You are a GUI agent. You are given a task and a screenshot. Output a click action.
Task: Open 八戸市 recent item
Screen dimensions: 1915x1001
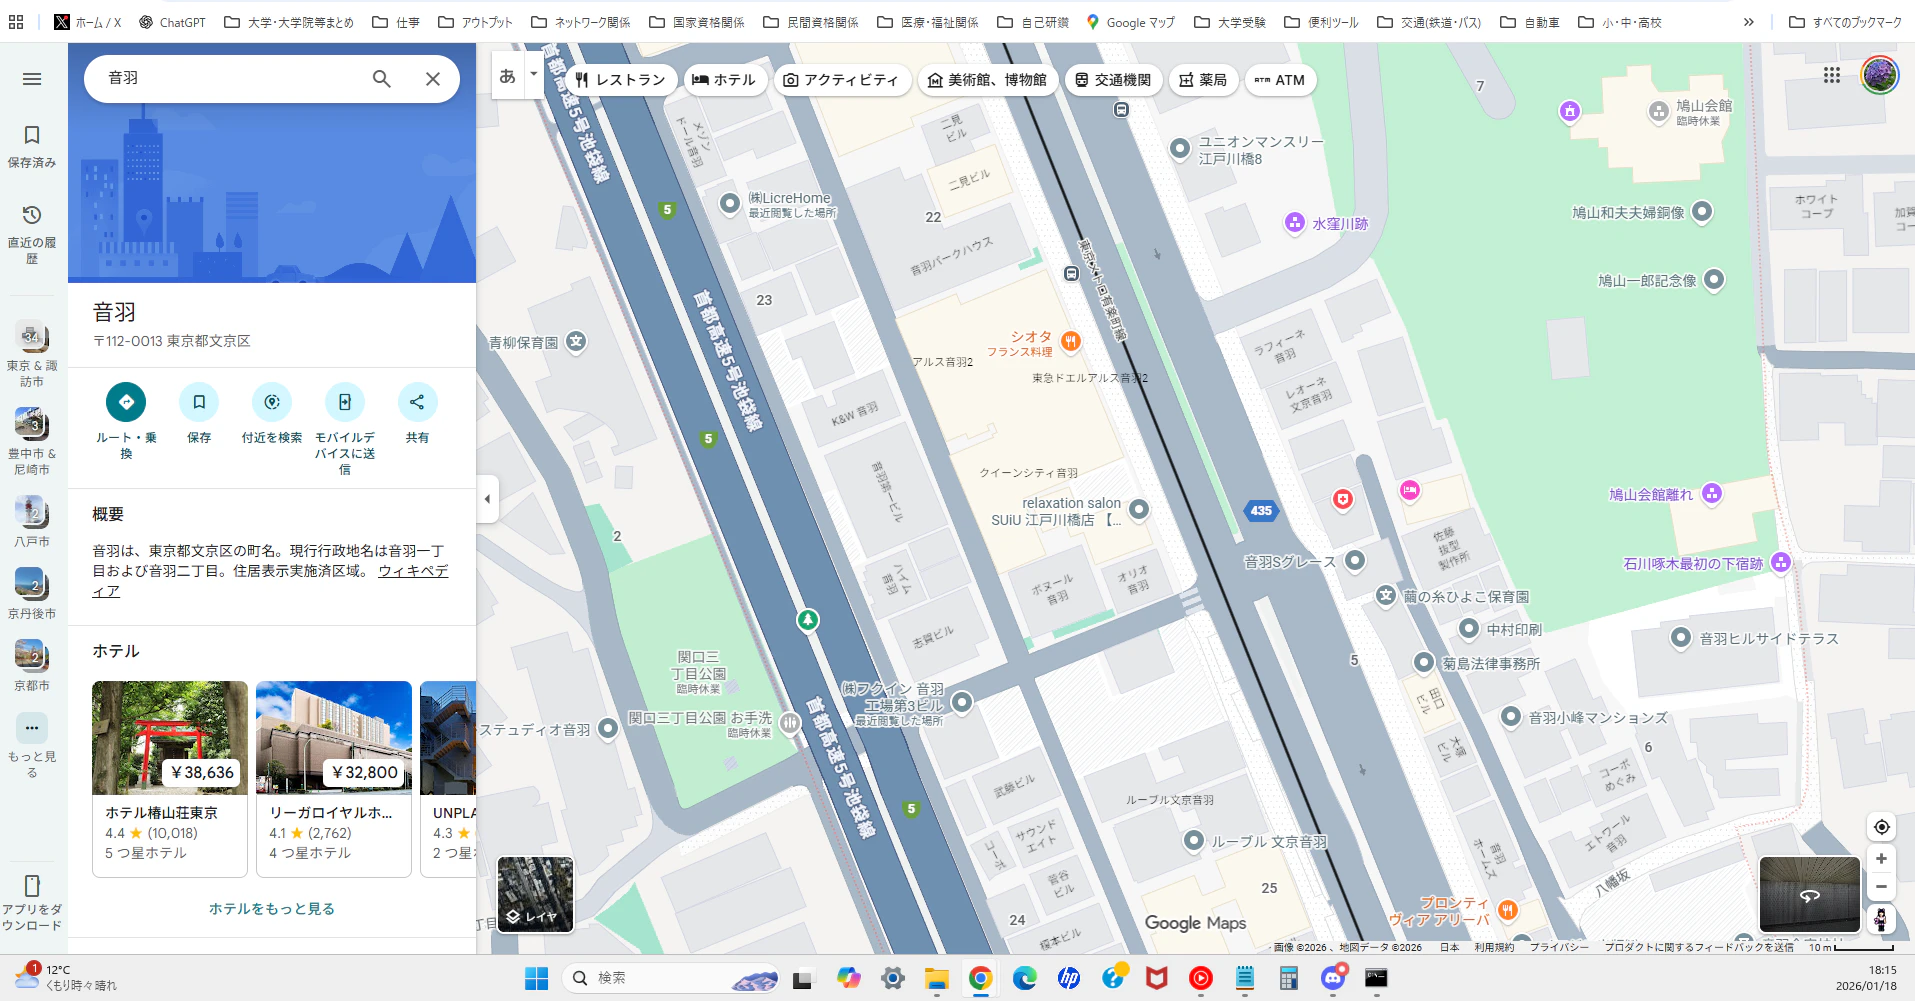point(32,522)
